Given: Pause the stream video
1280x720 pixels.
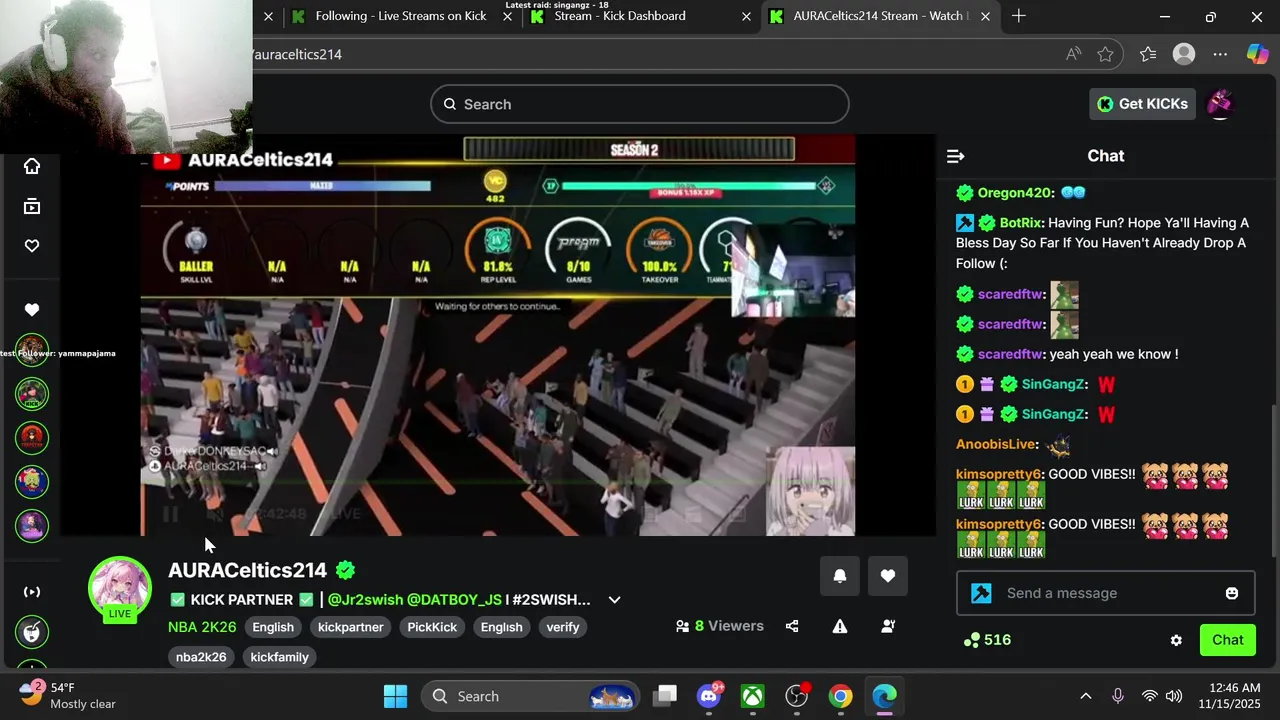Looking at the screenshot, I should tap(170, 514).
